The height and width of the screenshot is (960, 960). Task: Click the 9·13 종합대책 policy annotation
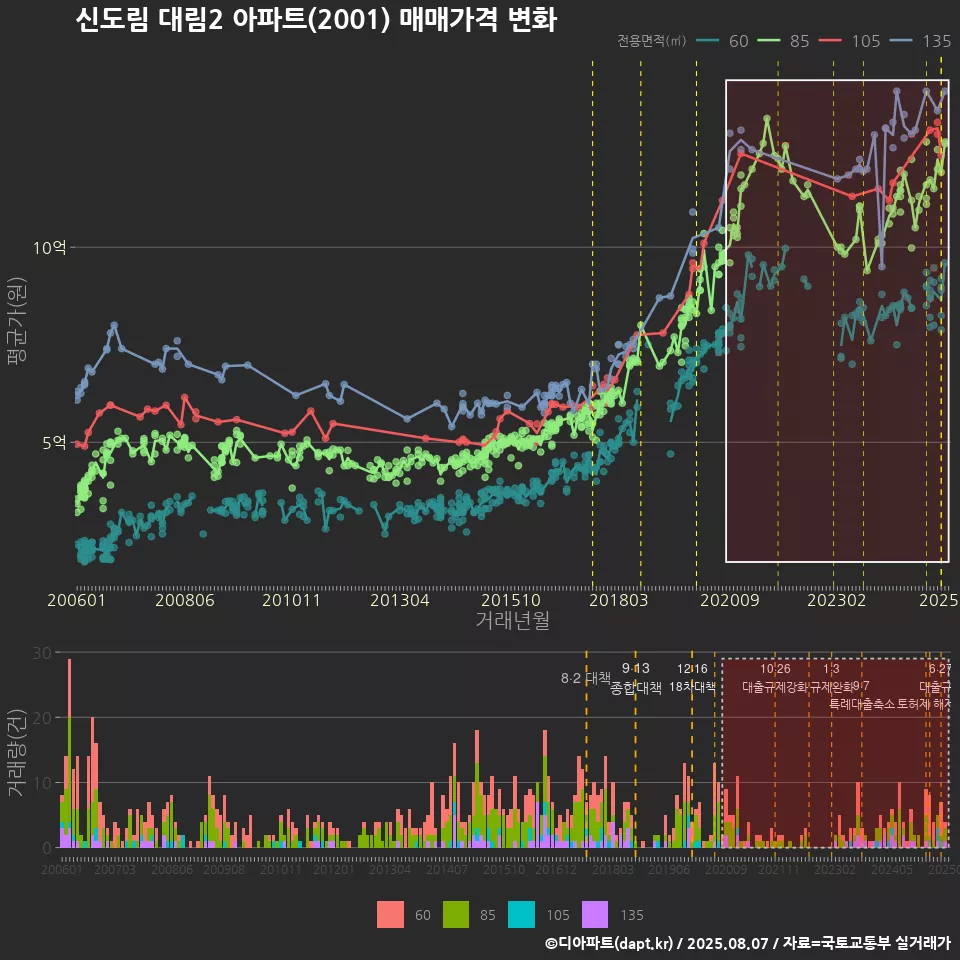[636, 678]
